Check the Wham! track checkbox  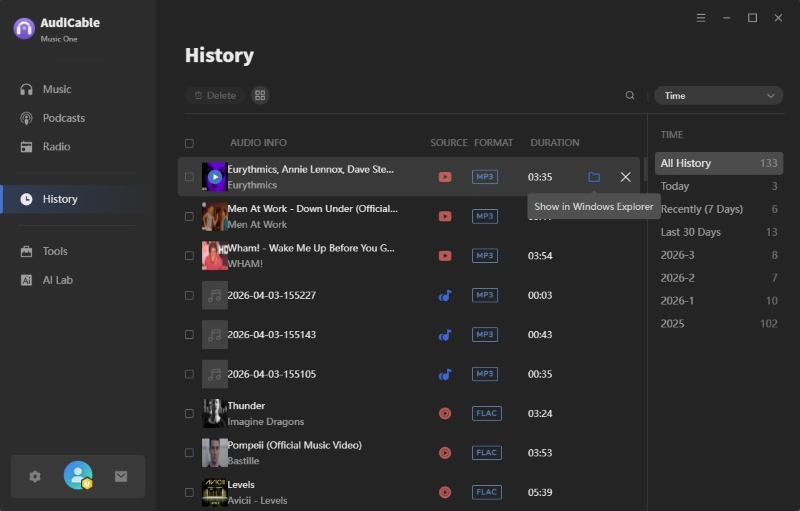point(189,256)
